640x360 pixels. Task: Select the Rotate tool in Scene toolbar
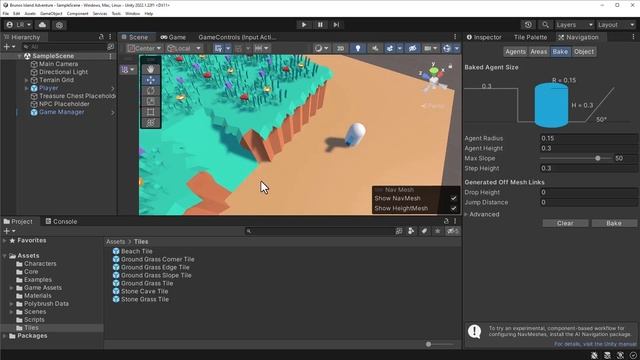tap(151, 91)
